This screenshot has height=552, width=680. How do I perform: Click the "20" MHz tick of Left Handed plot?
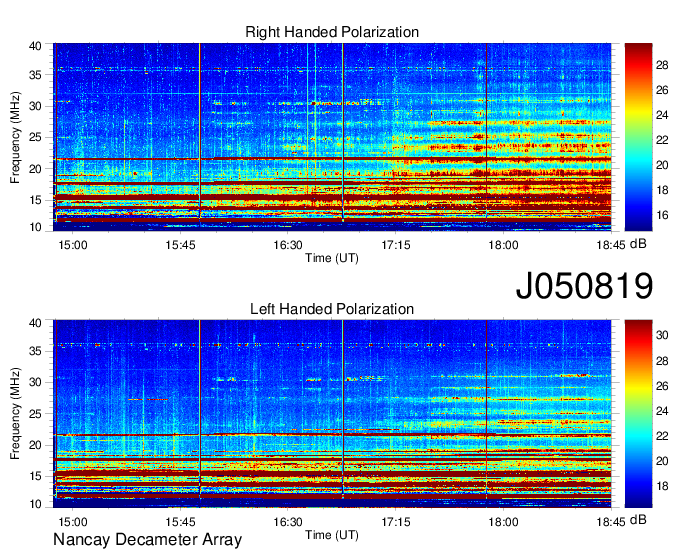tap(35, 445)
